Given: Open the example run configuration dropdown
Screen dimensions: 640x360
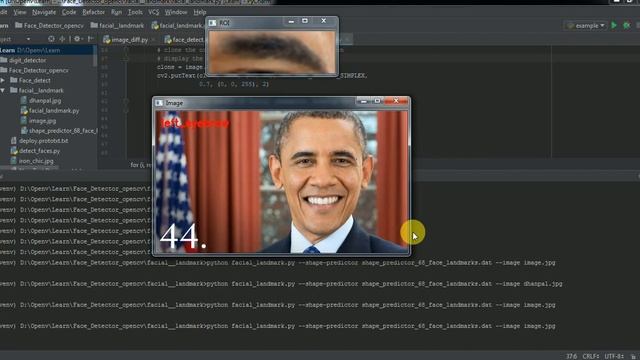Looking at the screenshot, I should click(x=586, y=26).
